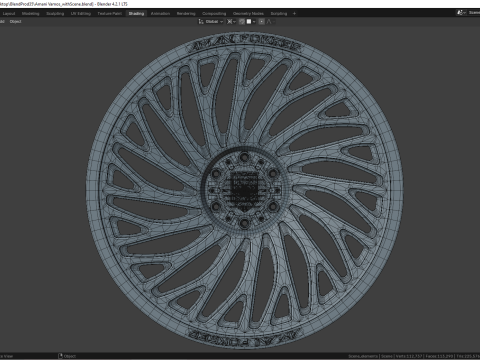
Task: Switch to the Geometry Nodes workspace
Action: click(248, 14)
